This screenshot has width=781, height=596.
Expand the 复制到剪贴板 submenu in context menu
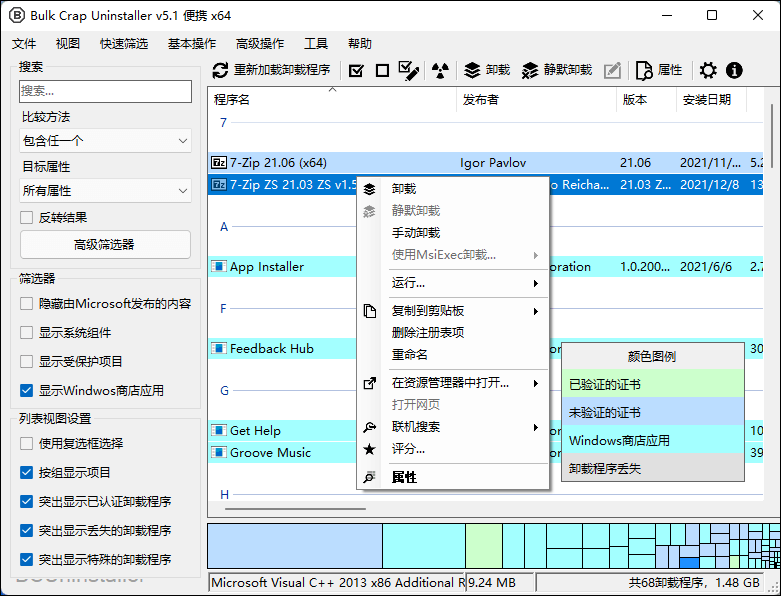coord(455,311)
